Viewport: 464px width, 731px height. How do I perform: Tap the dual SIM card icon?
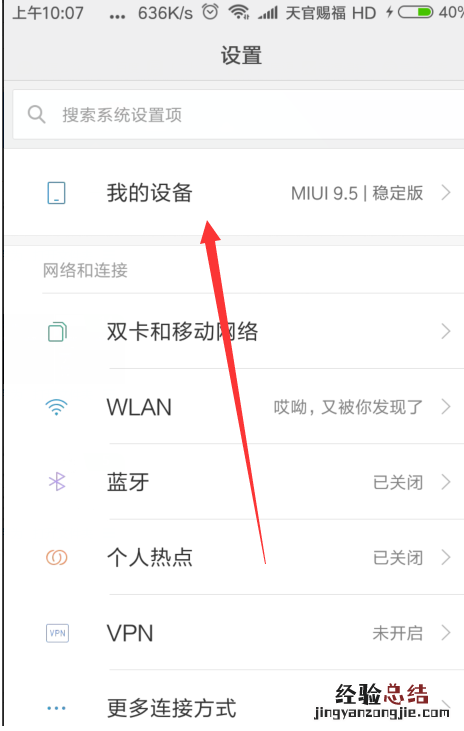tap(57, 332)
